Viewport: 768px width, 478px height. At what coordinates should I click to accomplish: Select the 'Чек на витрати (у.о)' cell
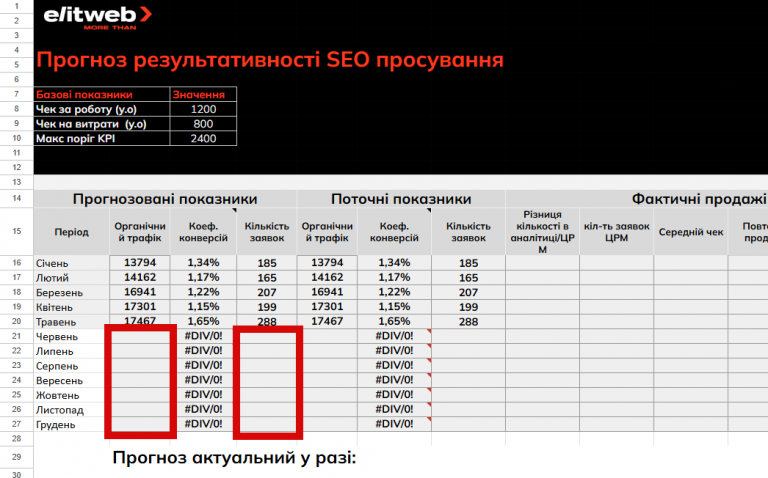(102, 123)
